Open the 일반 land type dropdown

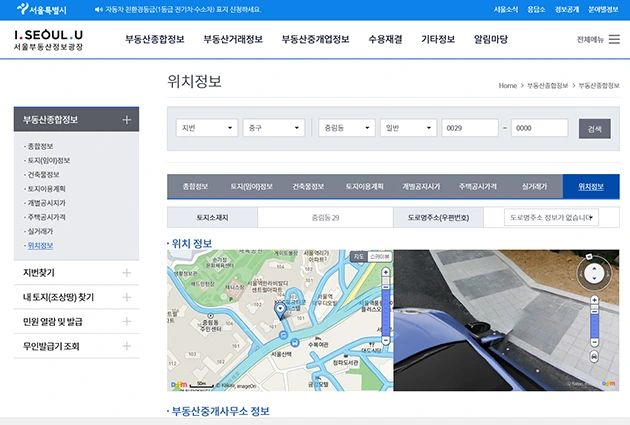[x=408, y=128]
